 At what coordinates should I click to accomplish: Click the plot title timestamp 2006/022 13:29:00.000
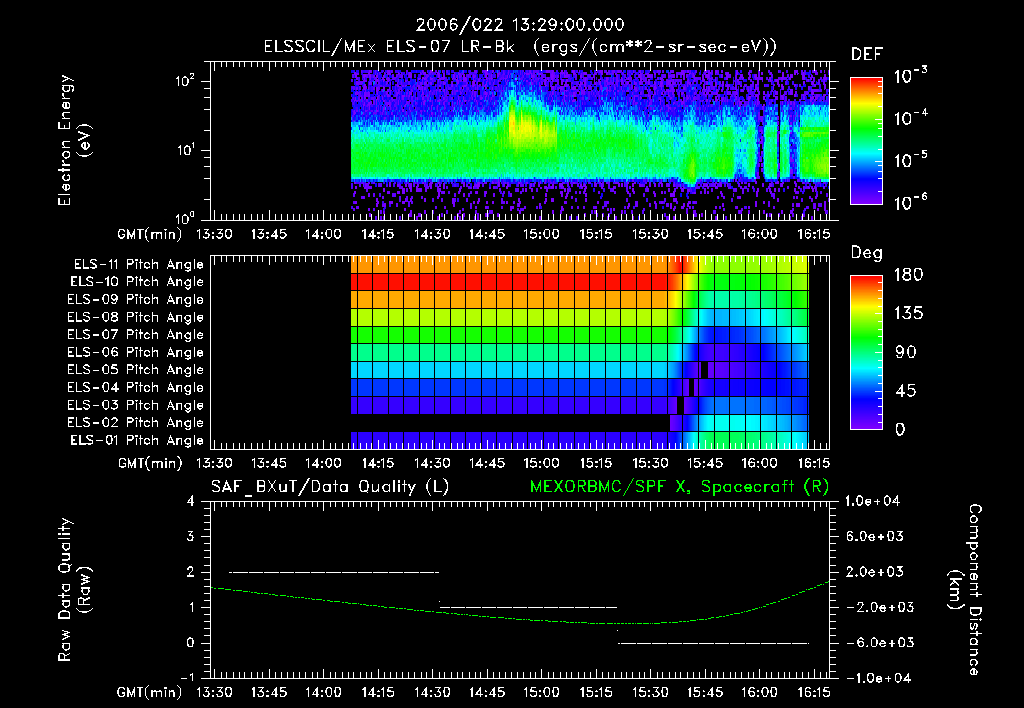click(x=520, y=25)
